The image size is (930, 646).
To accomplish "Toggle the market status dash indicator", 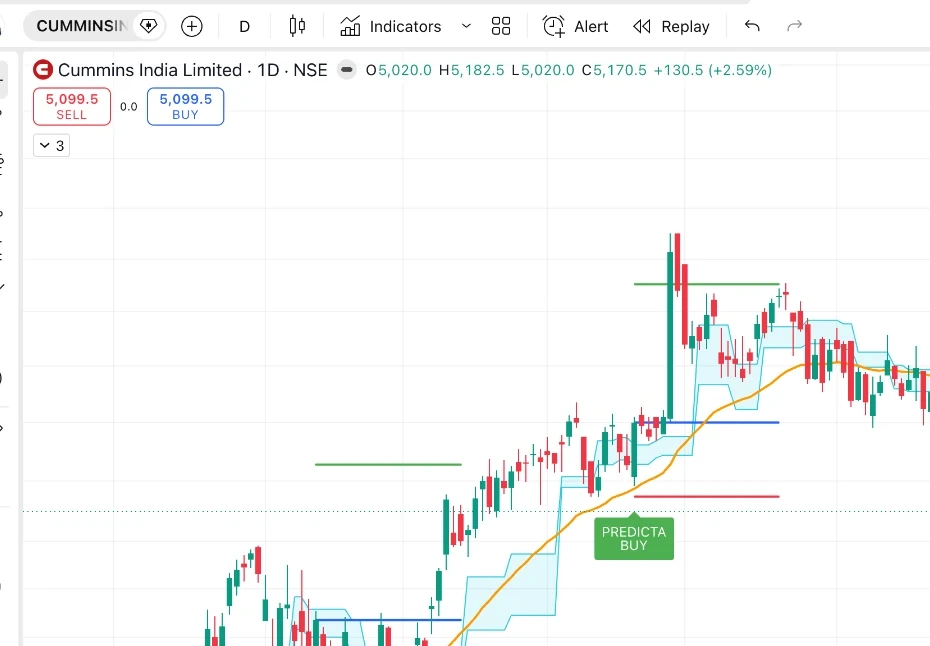I will tap(346, 70).
